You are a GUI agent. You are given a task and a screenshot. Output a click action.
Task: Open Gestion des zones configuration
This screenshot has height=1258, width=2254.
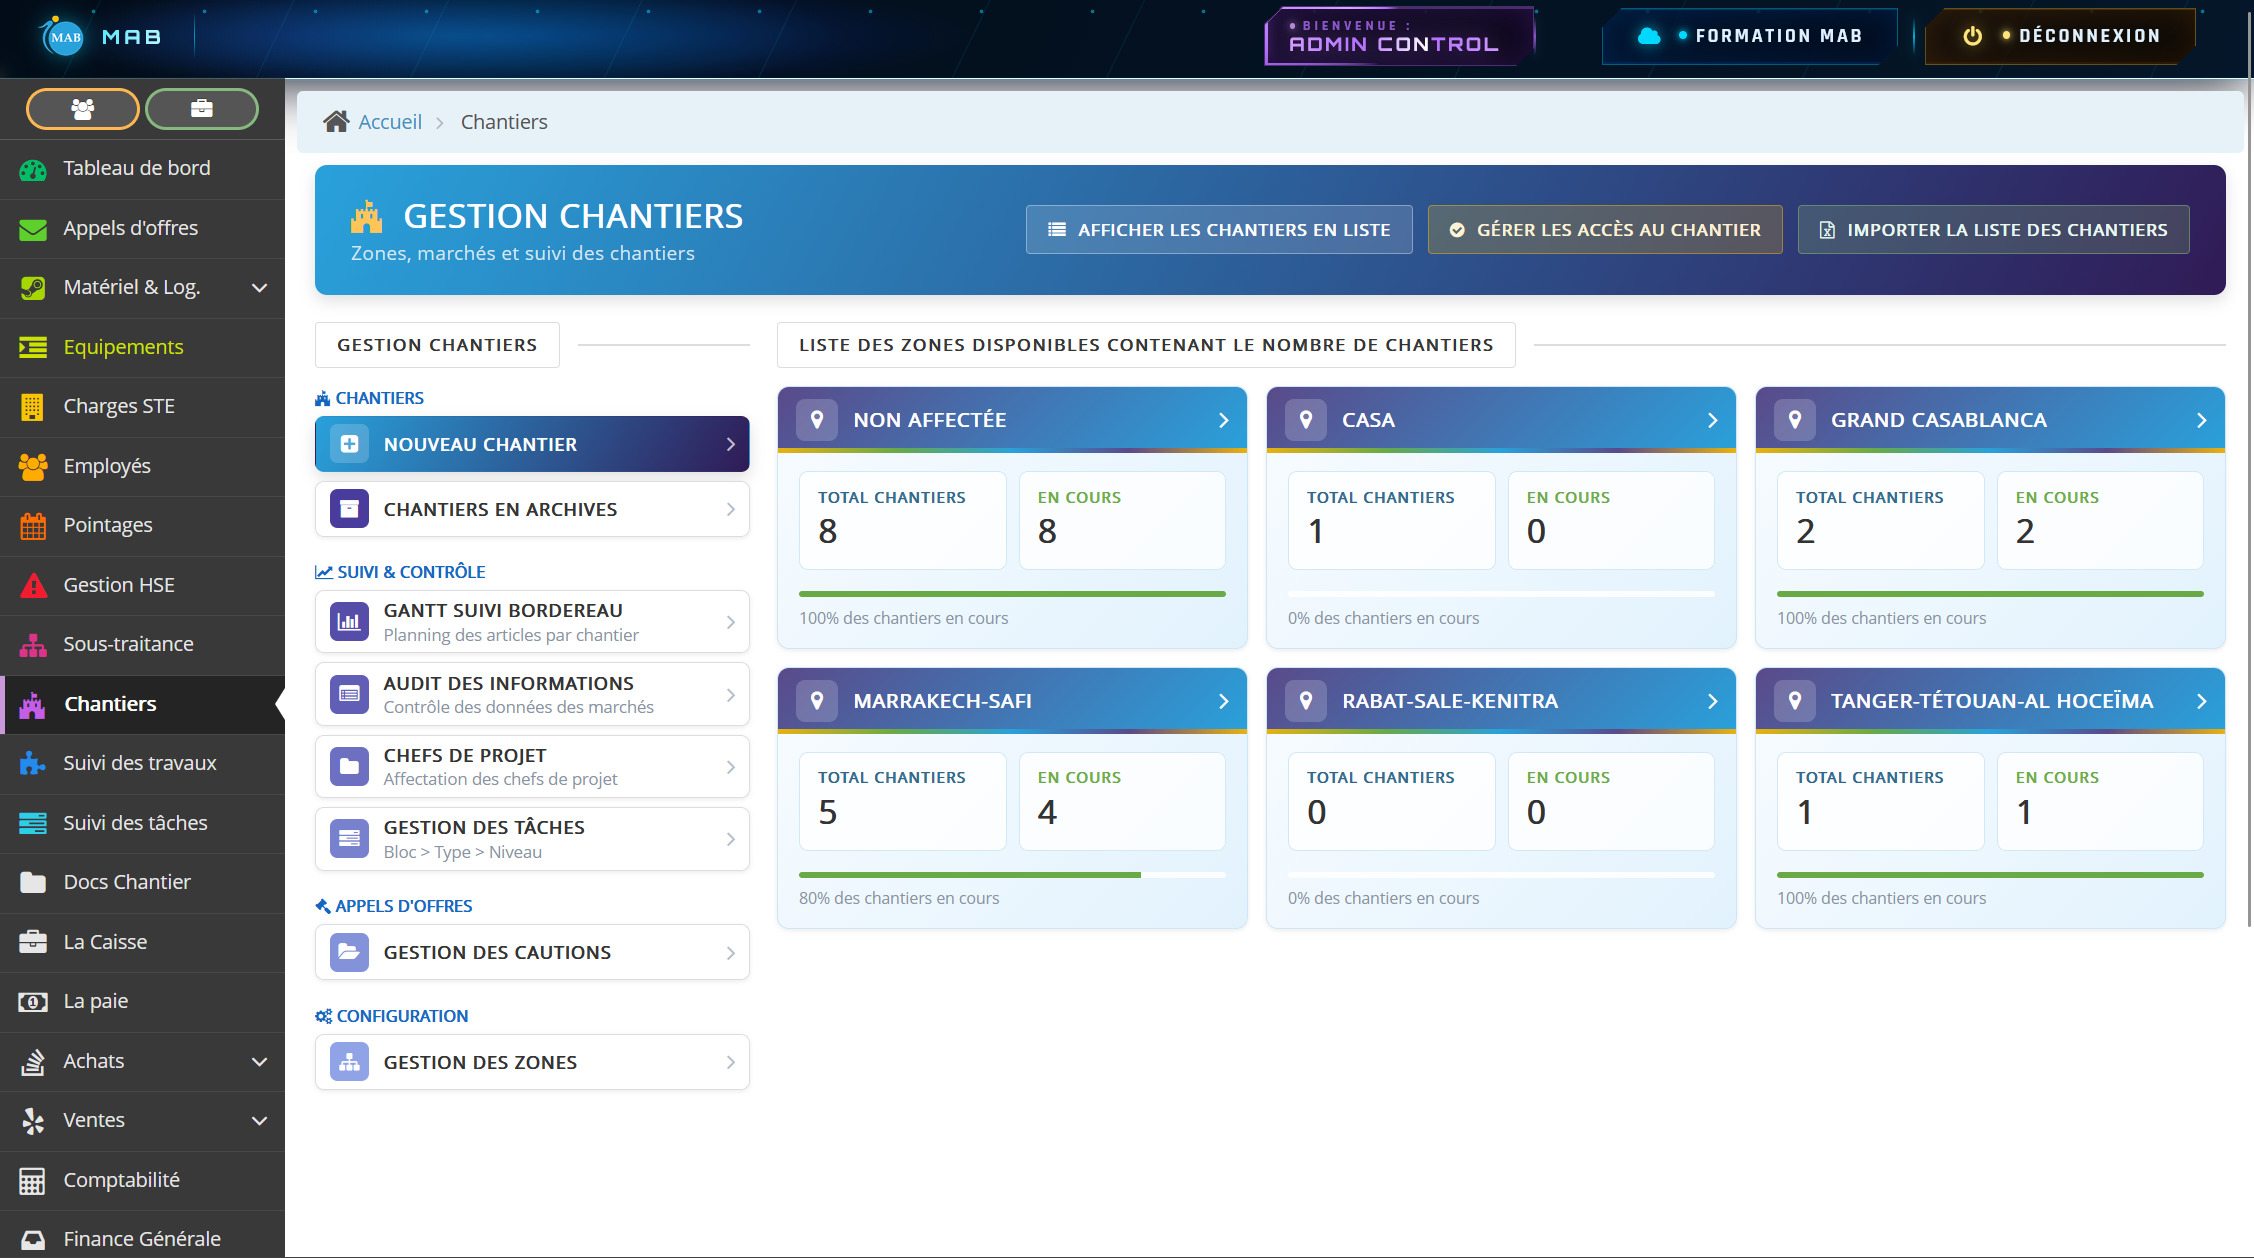(532, 1062)
